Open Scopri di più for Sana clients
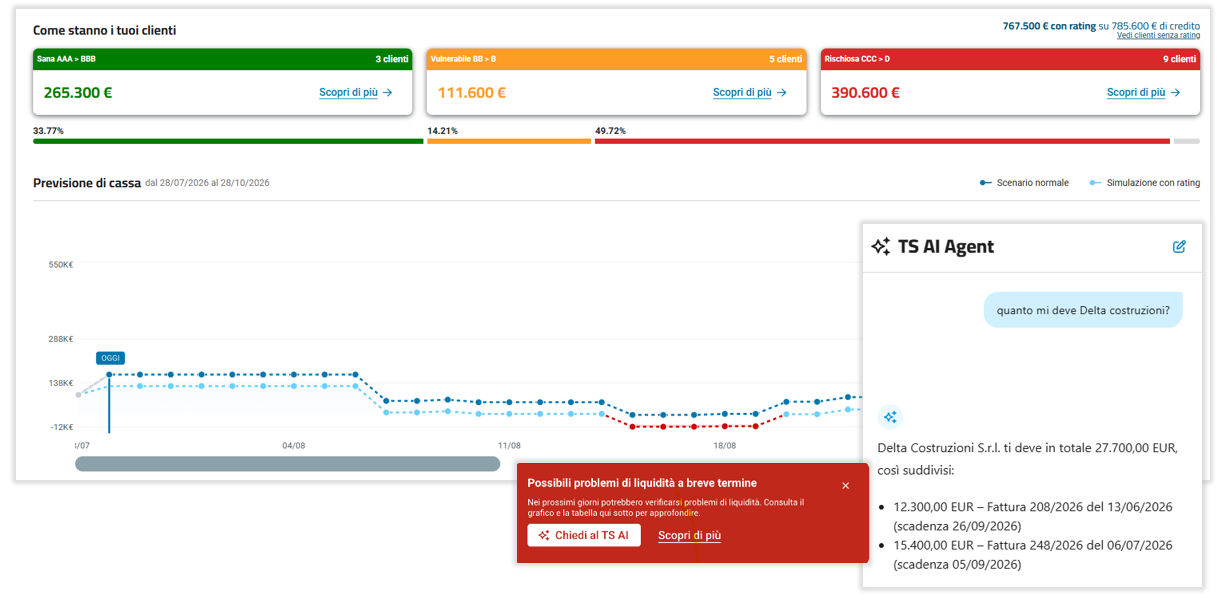1224x602 pixels. click(x=348, y=92)
